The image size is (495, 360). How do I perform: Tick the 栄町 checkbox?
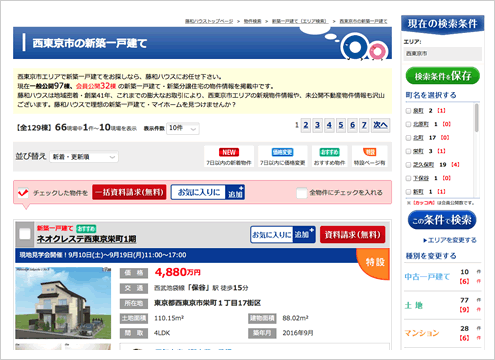click(x=408, y=151)
